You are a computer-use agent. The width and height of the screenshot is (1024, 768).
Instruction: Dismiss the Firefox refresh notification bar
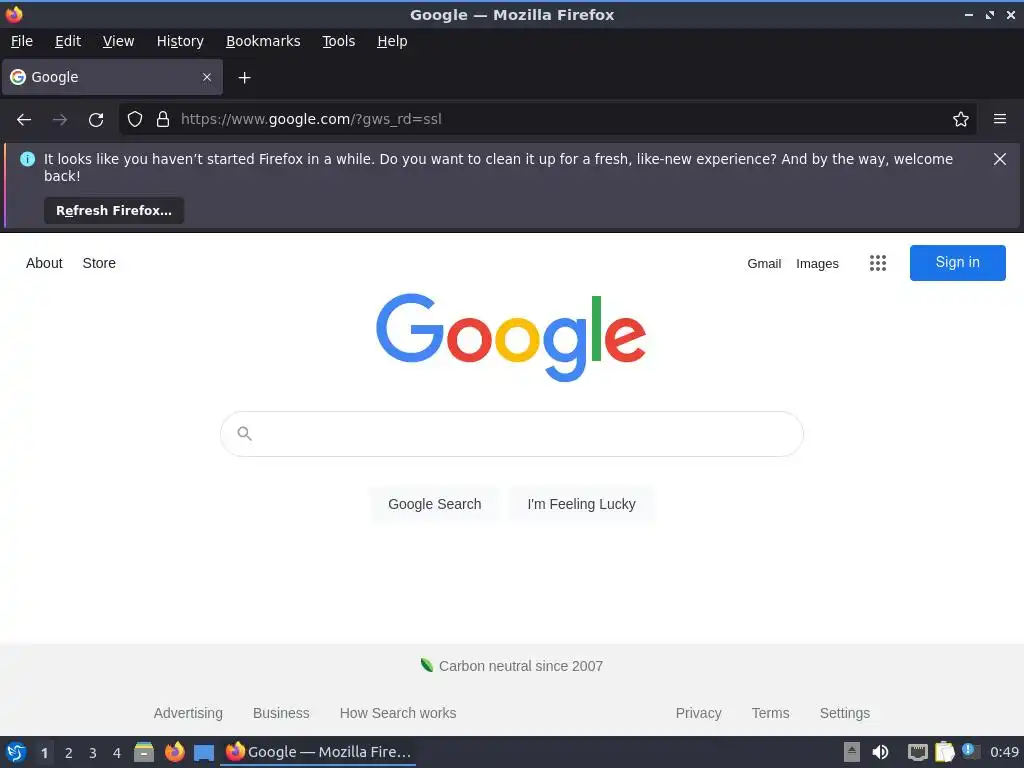tap(999, 159)
